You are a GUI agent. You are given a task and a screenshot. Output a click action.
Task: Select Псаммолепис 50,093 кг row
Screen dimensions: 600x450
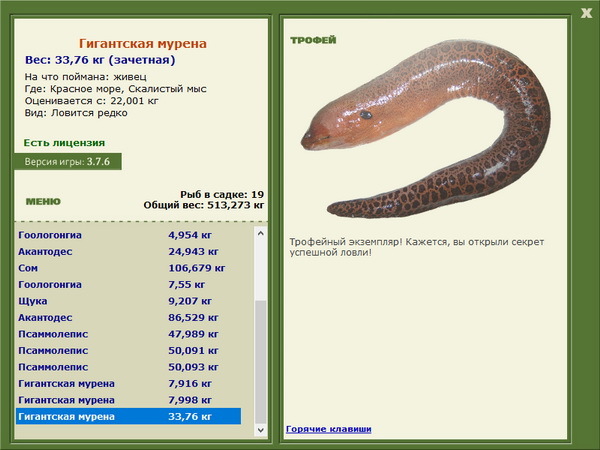129,367
